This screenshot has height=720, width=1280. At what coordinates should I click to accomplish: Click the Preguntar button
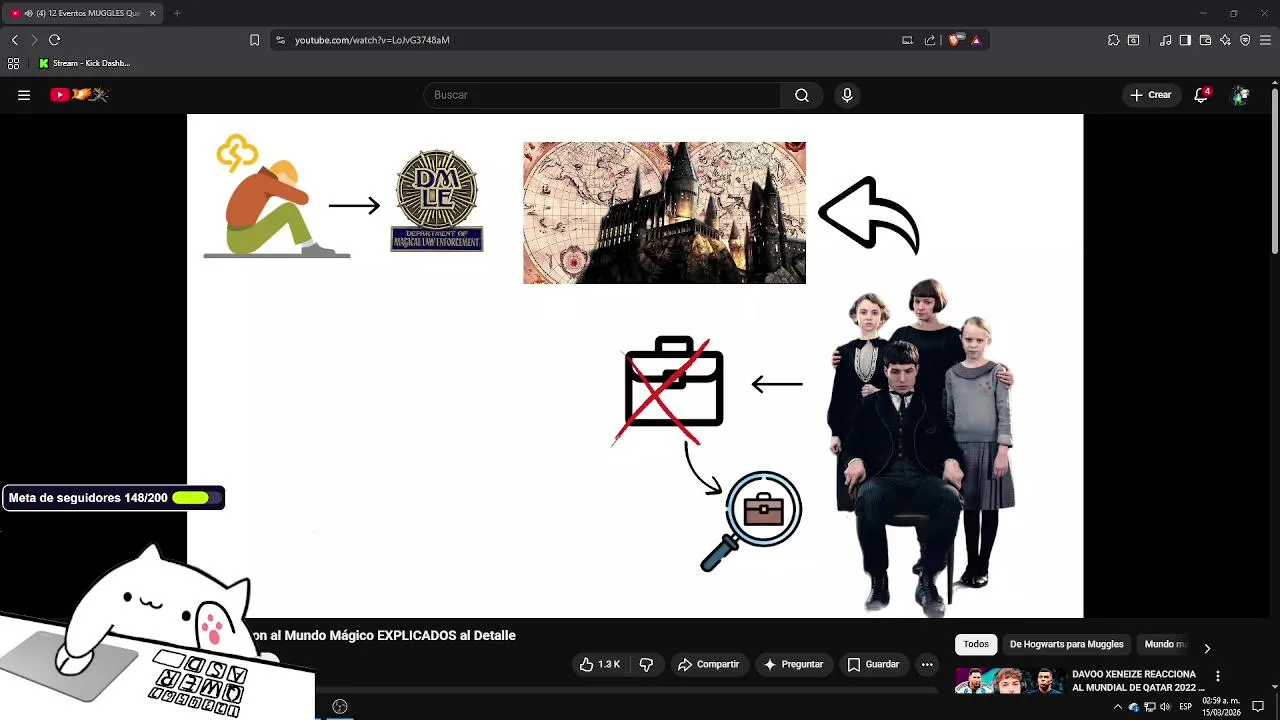[x=793, y=664]
